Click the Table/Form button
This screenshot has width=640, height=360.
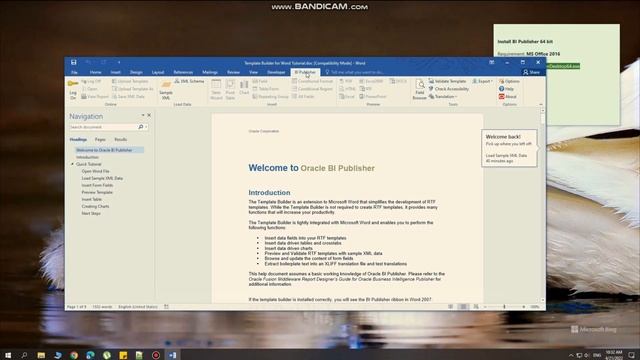[x=266, y=89]
